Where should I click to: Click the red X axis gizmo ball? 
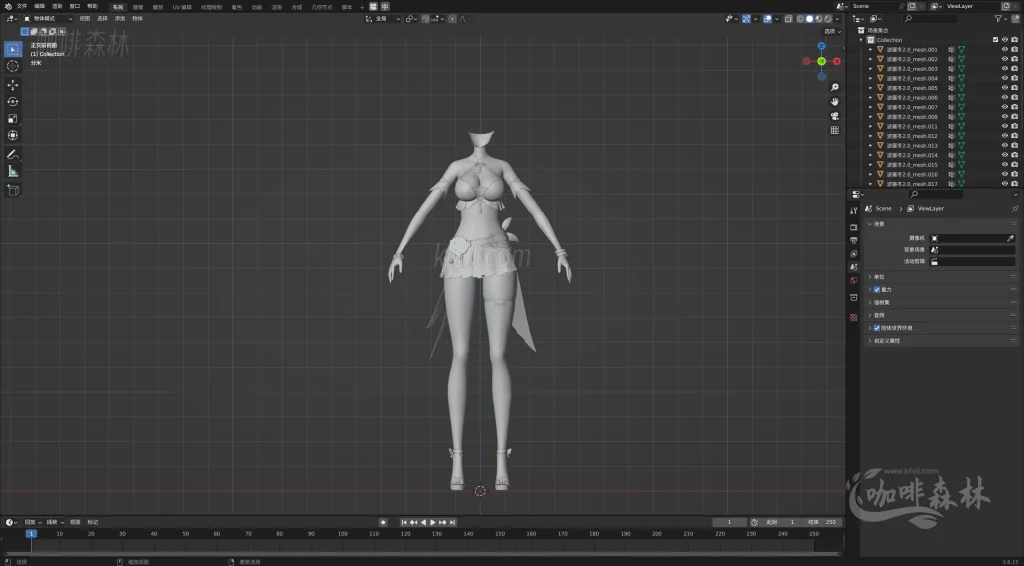[837, 61]
